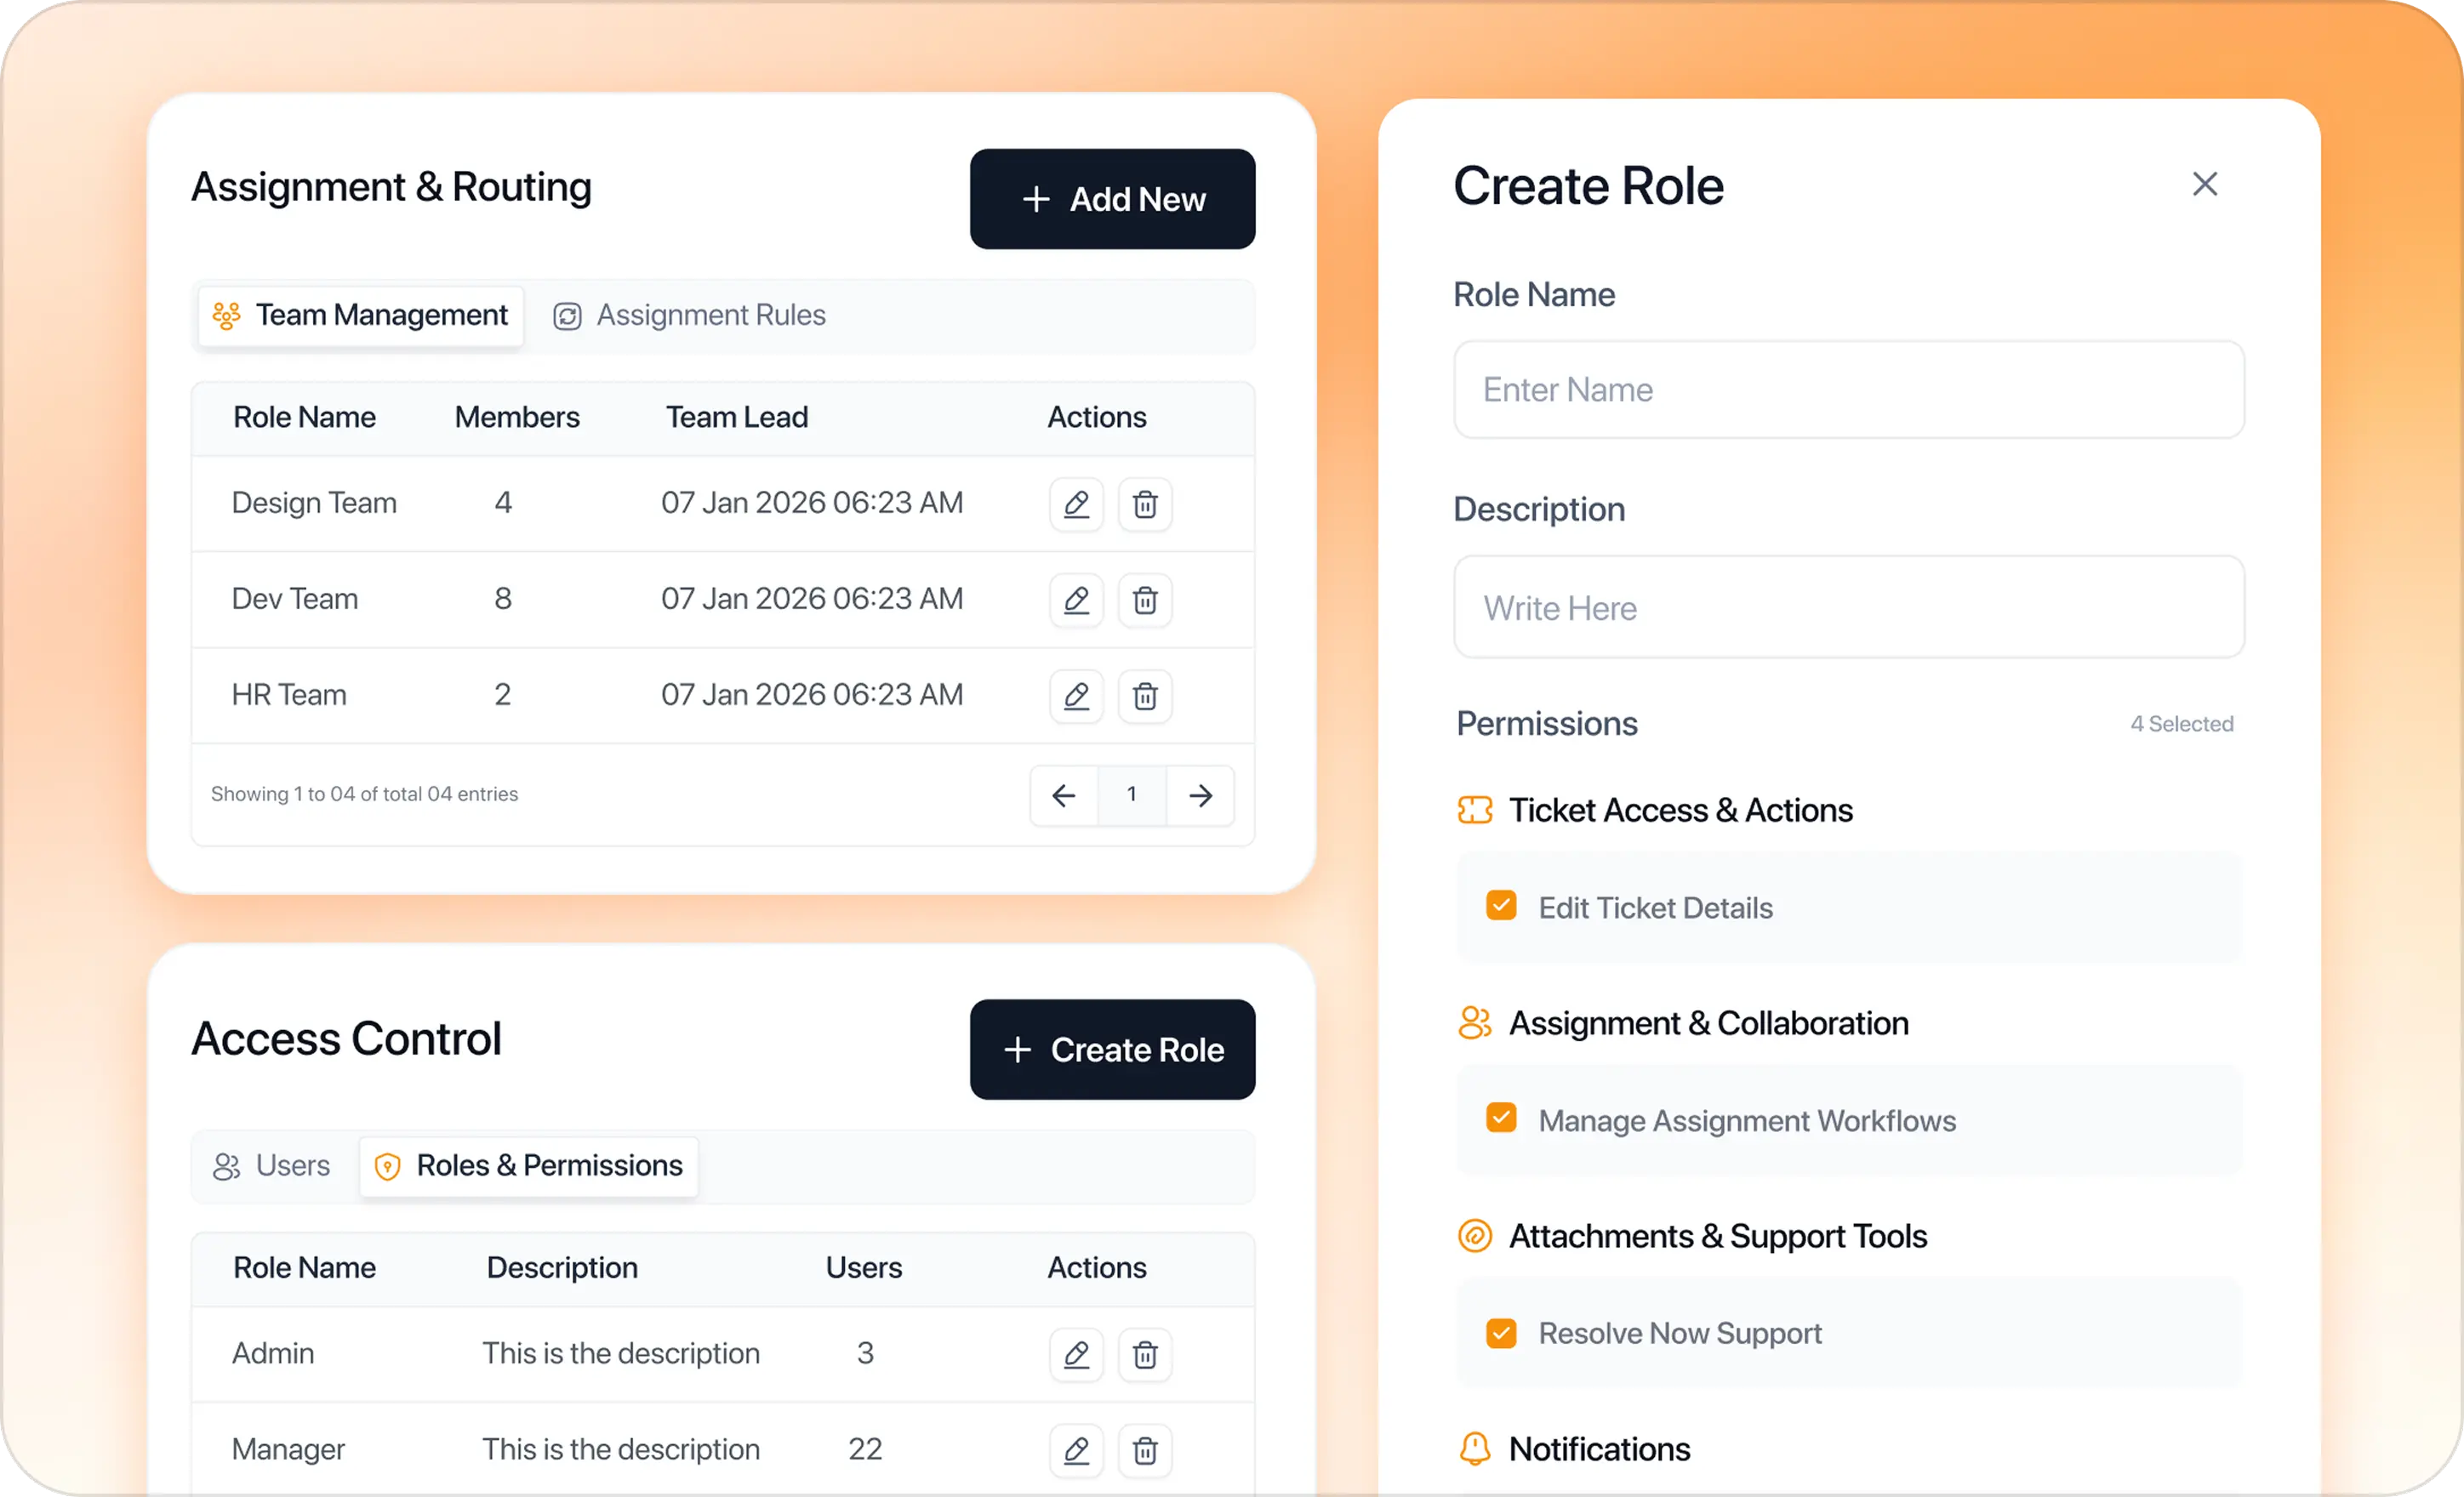Click Ticket Access & Actions heading
The height and width of the screenshot is (1497, 2464).
(1680, 811)
